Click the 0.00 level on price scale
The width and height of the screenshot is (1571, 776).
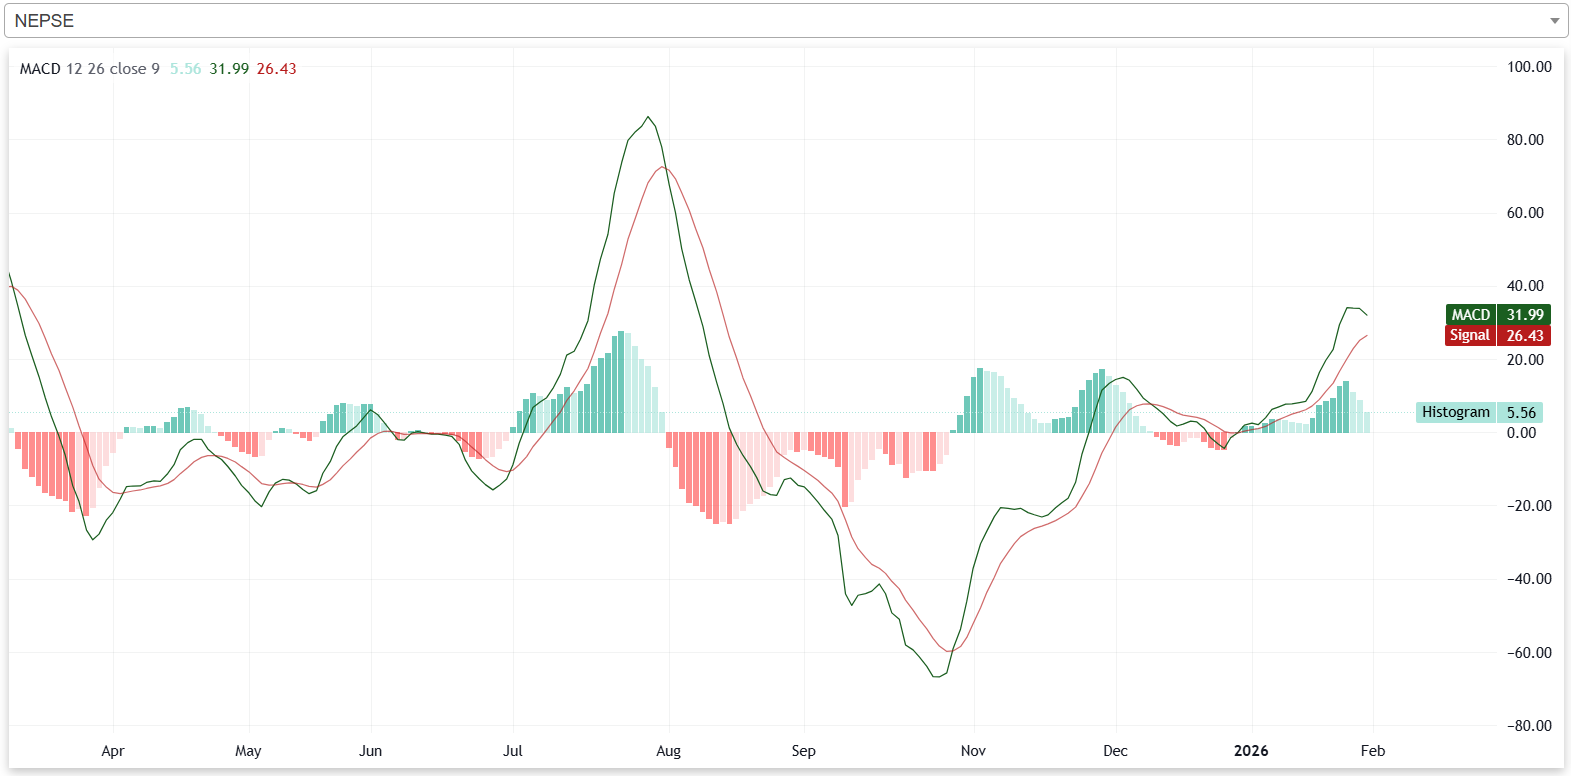pos(1521,433)
